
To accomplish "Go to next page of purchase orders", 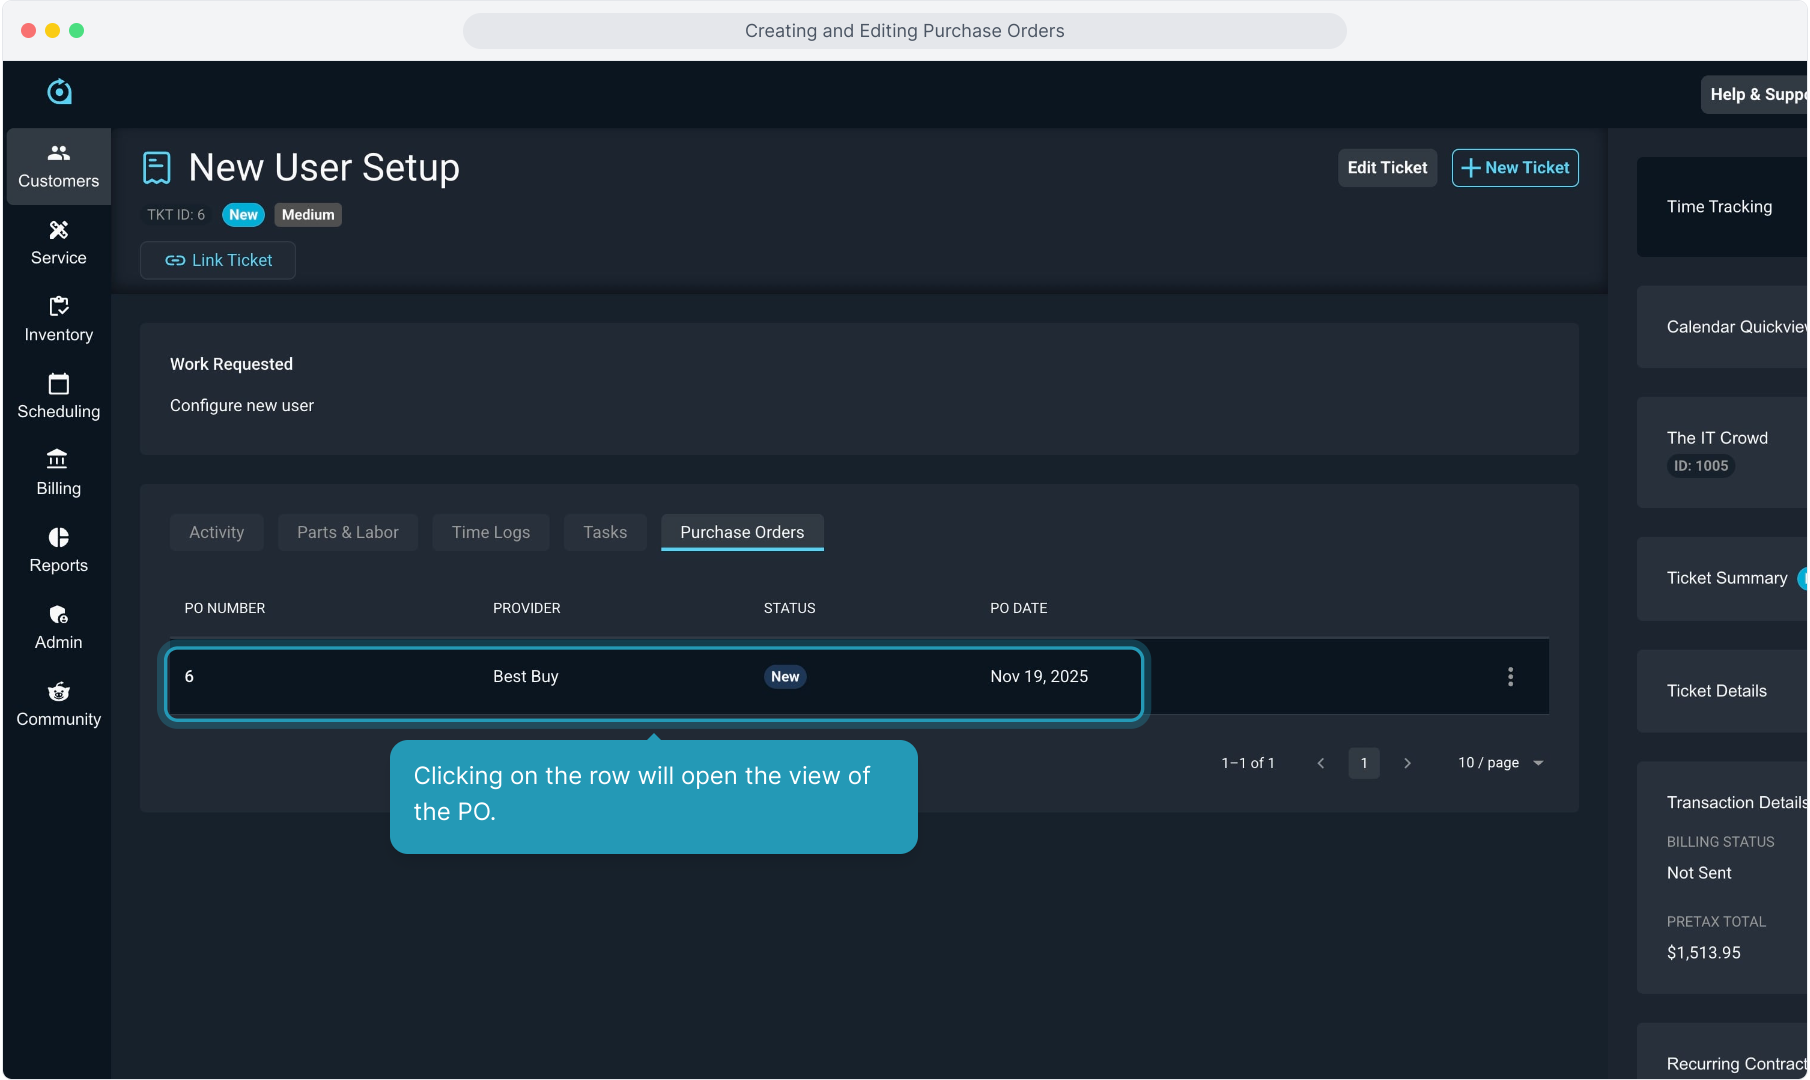I will click(1407, 763).
